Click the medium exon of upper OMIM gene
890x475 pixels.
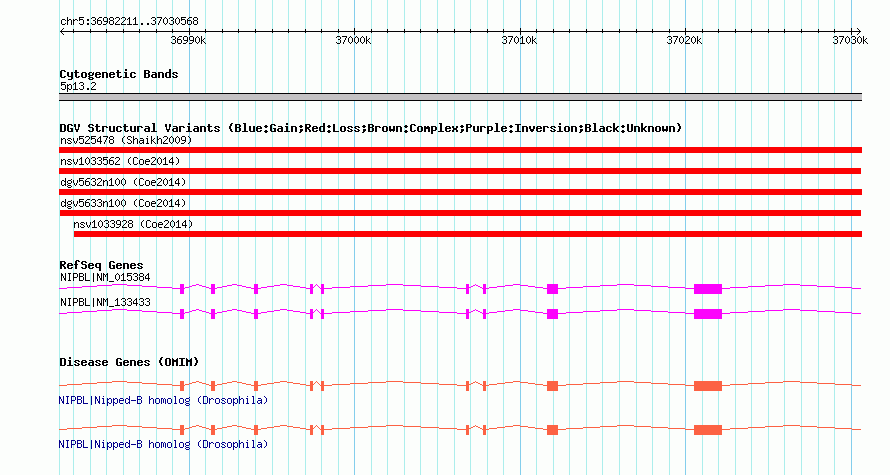click(x=552, y=386)
